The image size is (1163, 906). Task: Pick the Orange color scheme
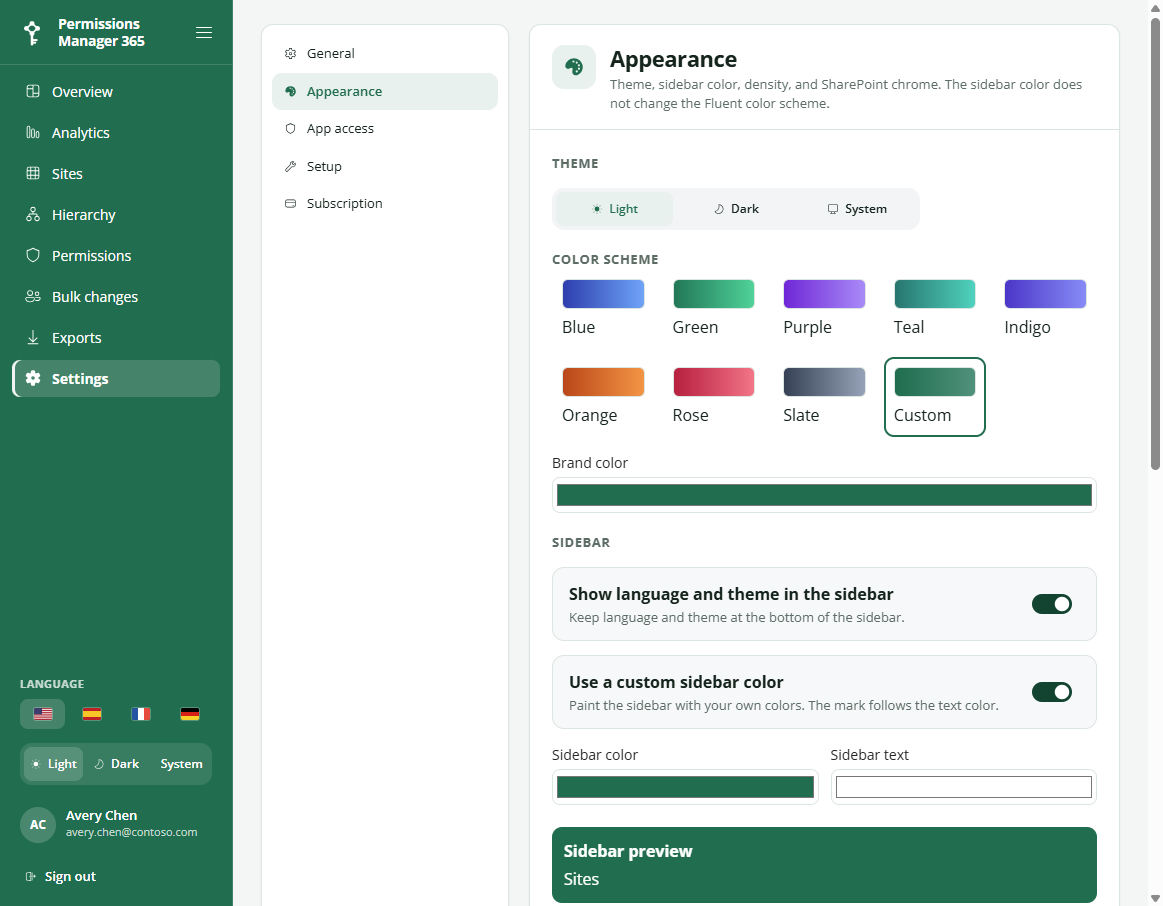point(603,397)
